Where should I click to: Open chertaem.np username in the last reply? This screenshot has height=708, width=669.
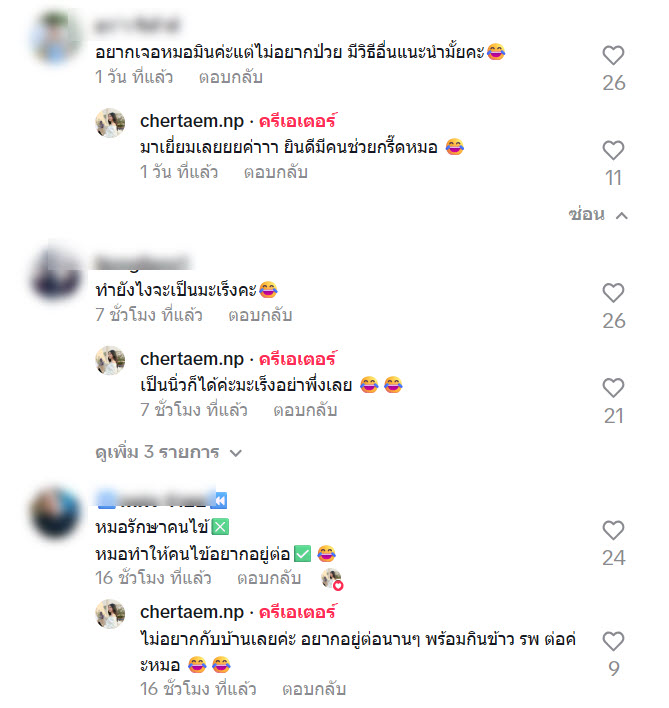[192, 612]
